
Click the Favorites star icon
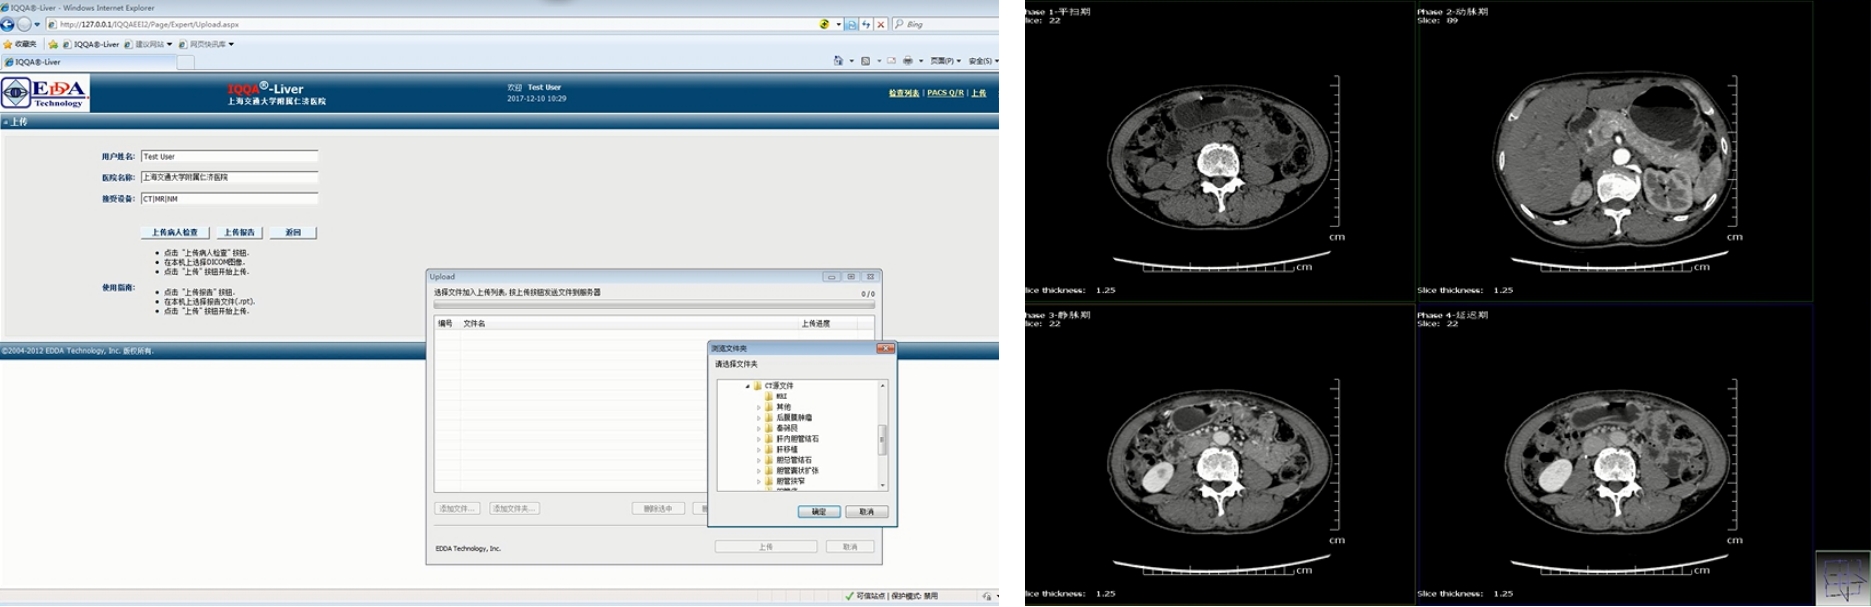pos(8,44)
